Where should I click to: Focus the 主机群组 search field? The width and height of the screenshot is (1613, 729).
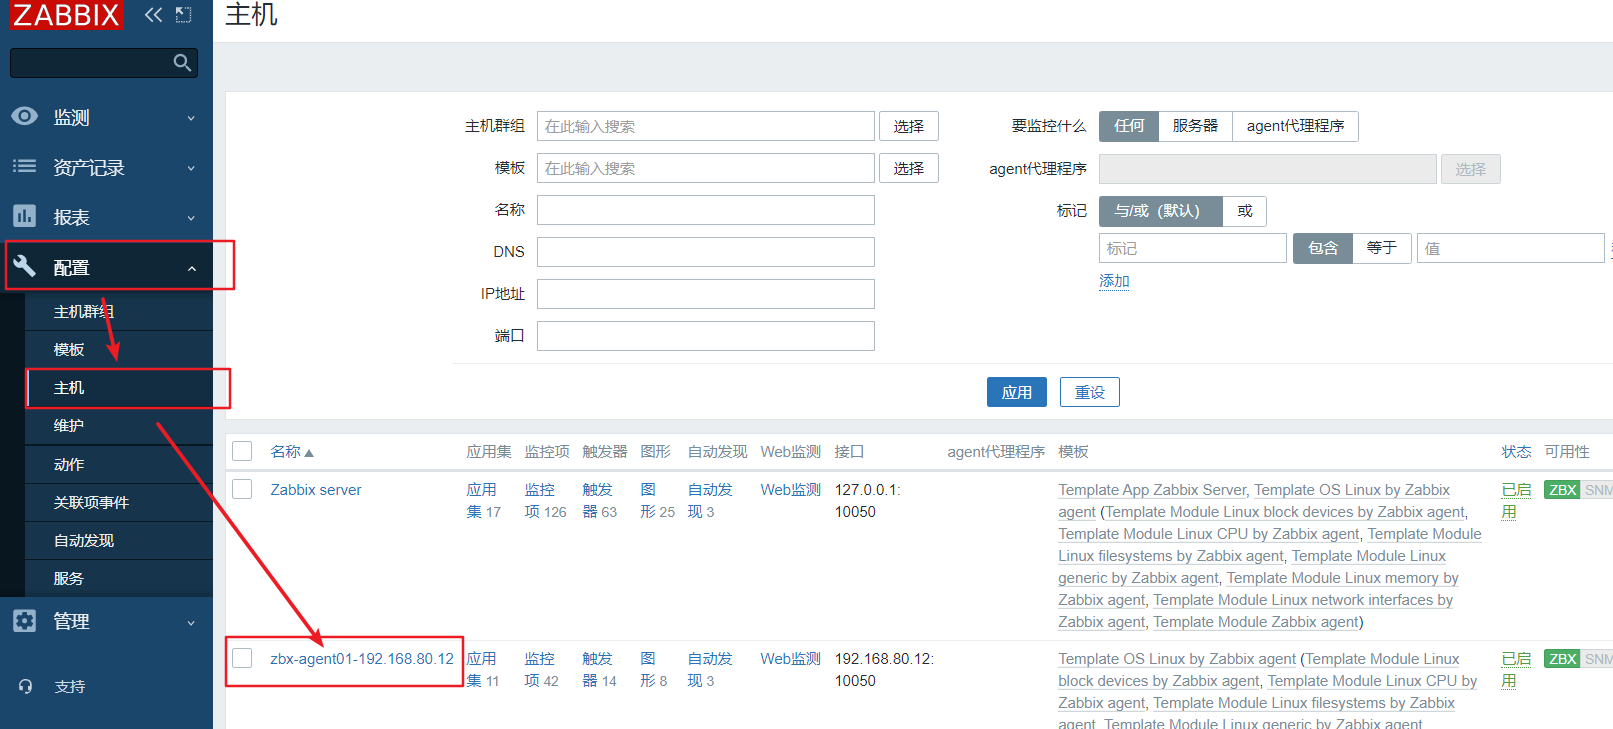click(x=706, y=126)
